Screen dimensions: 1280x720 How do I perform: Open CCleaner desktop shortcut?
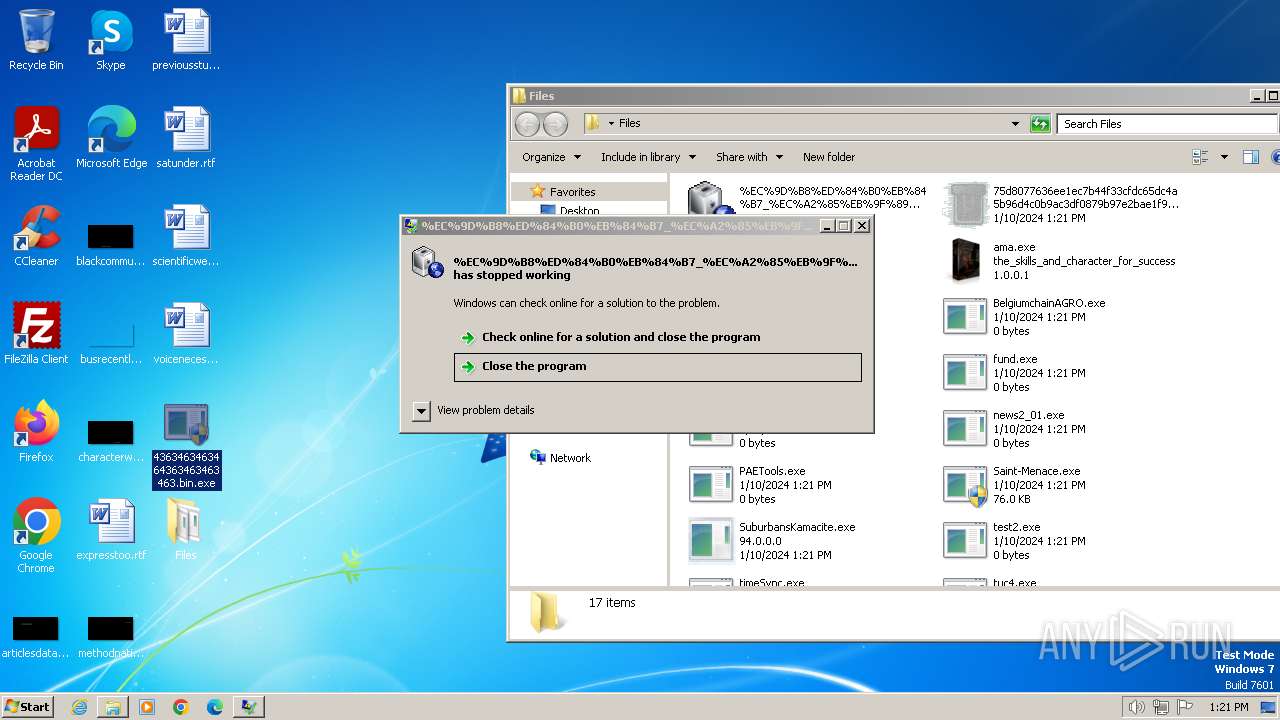click(x=36, y=236)
